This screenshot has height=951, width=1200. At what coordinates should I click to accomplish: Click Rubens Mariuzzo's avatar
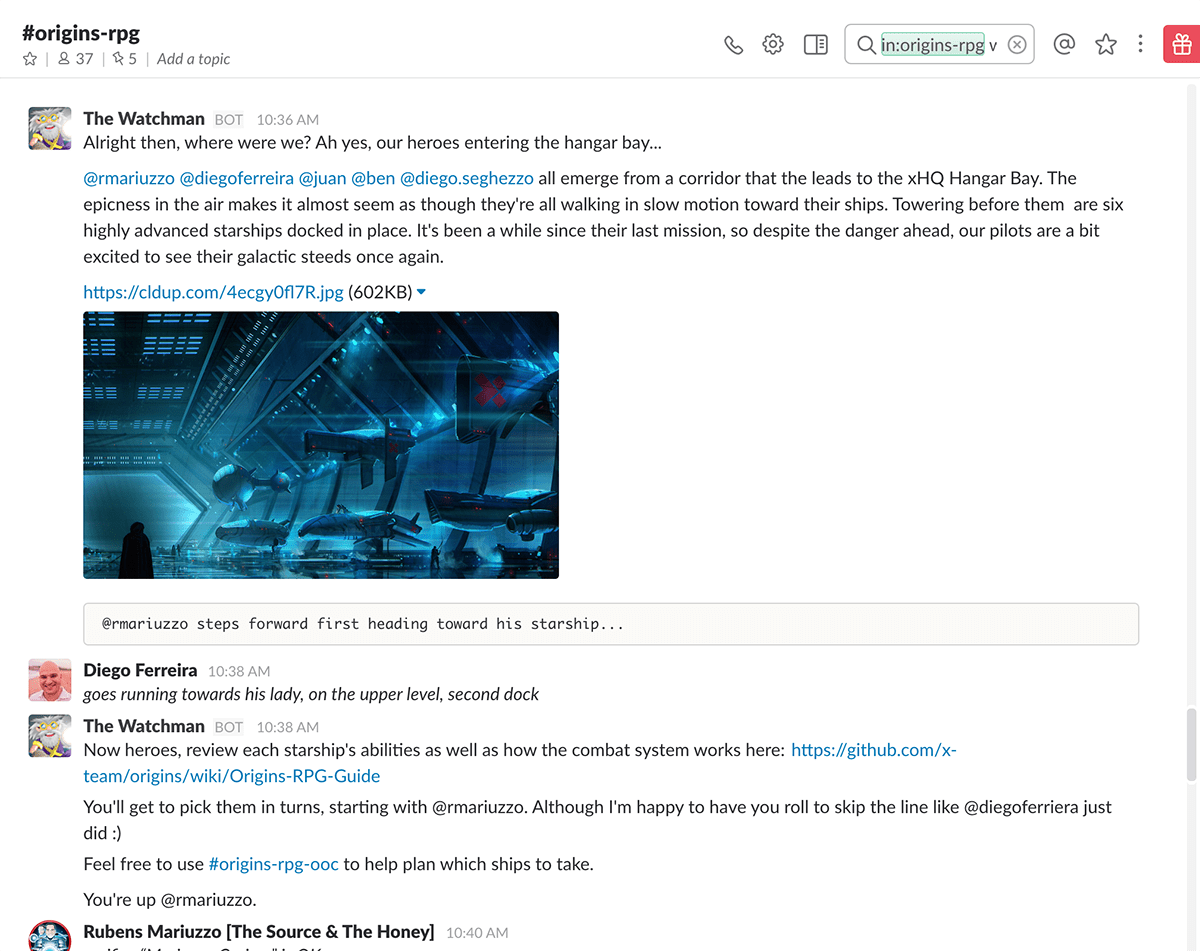[x=50, y=936]
